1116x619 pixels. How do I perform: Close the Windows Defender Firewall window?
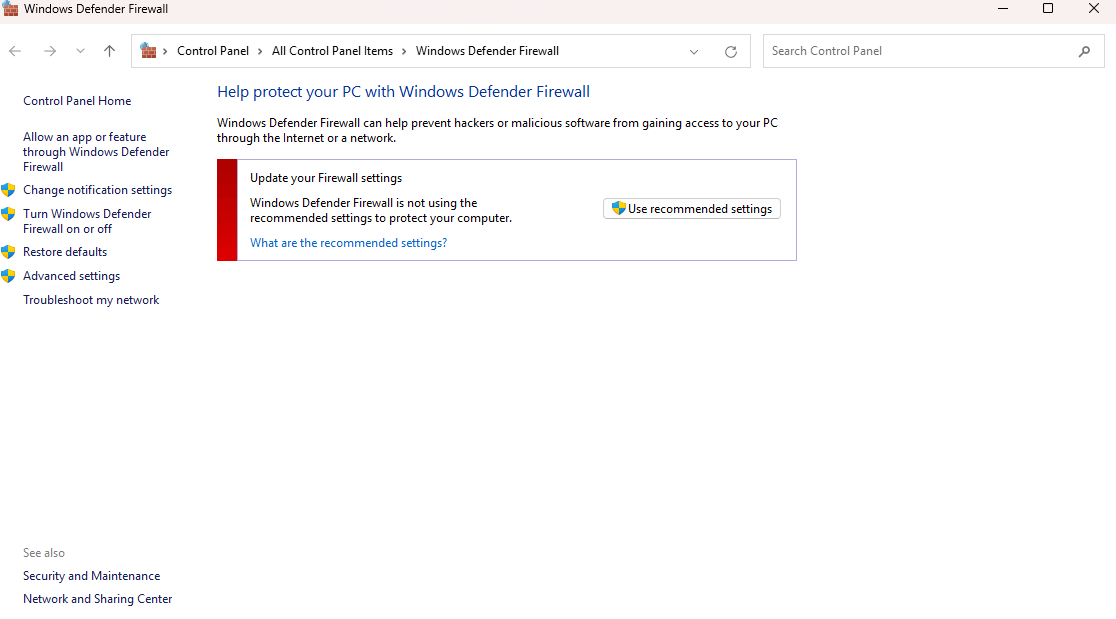(x=1094, y=9)
